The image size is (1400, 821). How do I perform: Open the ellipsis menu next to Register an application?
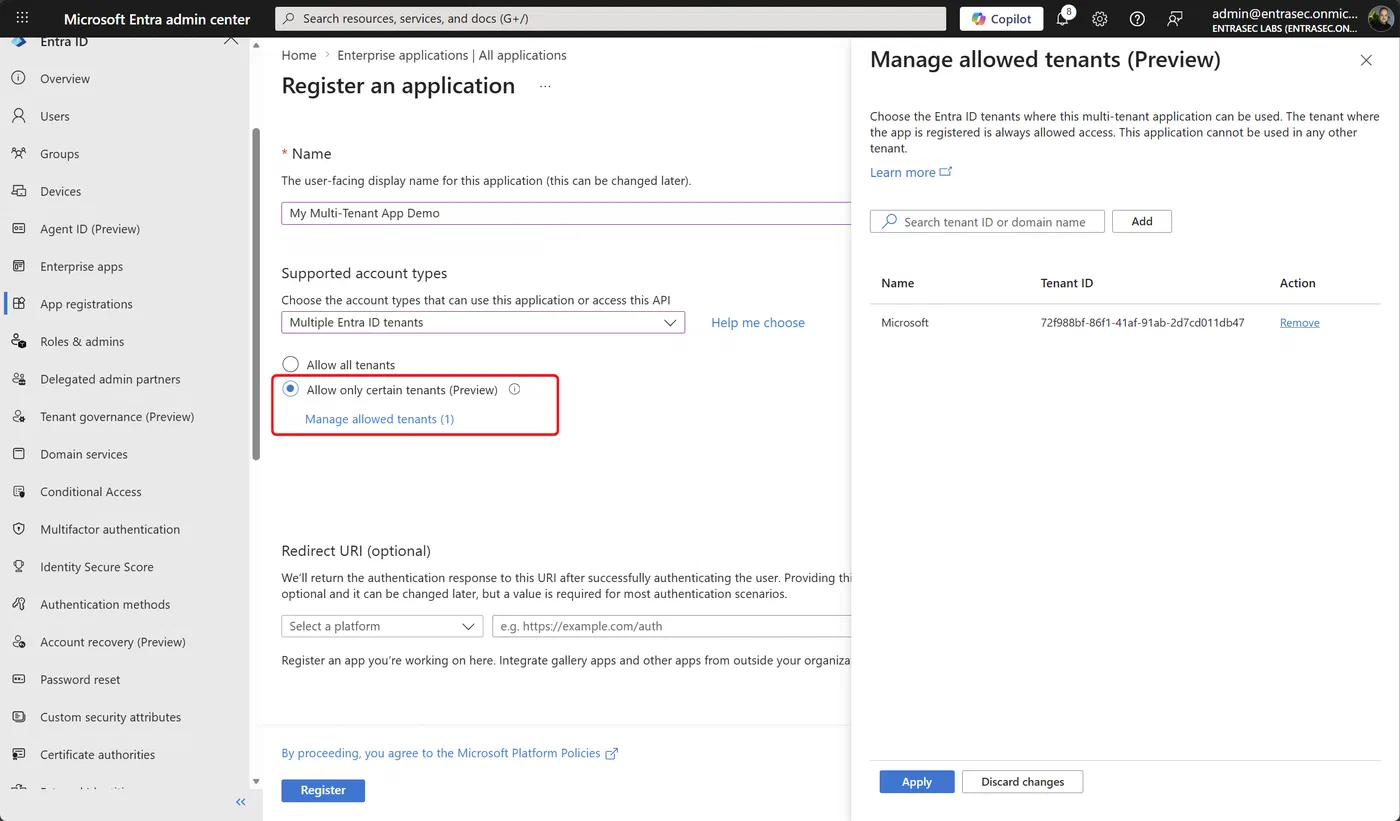[545, 86]
